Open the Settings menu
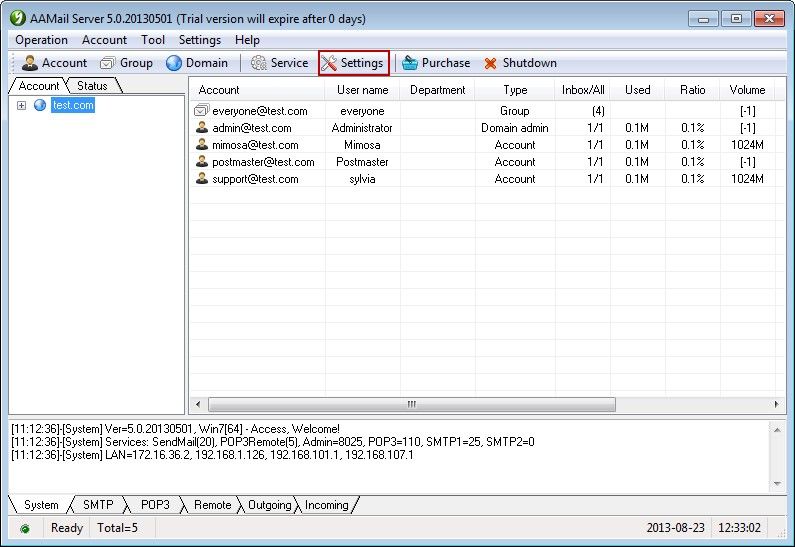The image size is (795, 547). coord(200,40)
